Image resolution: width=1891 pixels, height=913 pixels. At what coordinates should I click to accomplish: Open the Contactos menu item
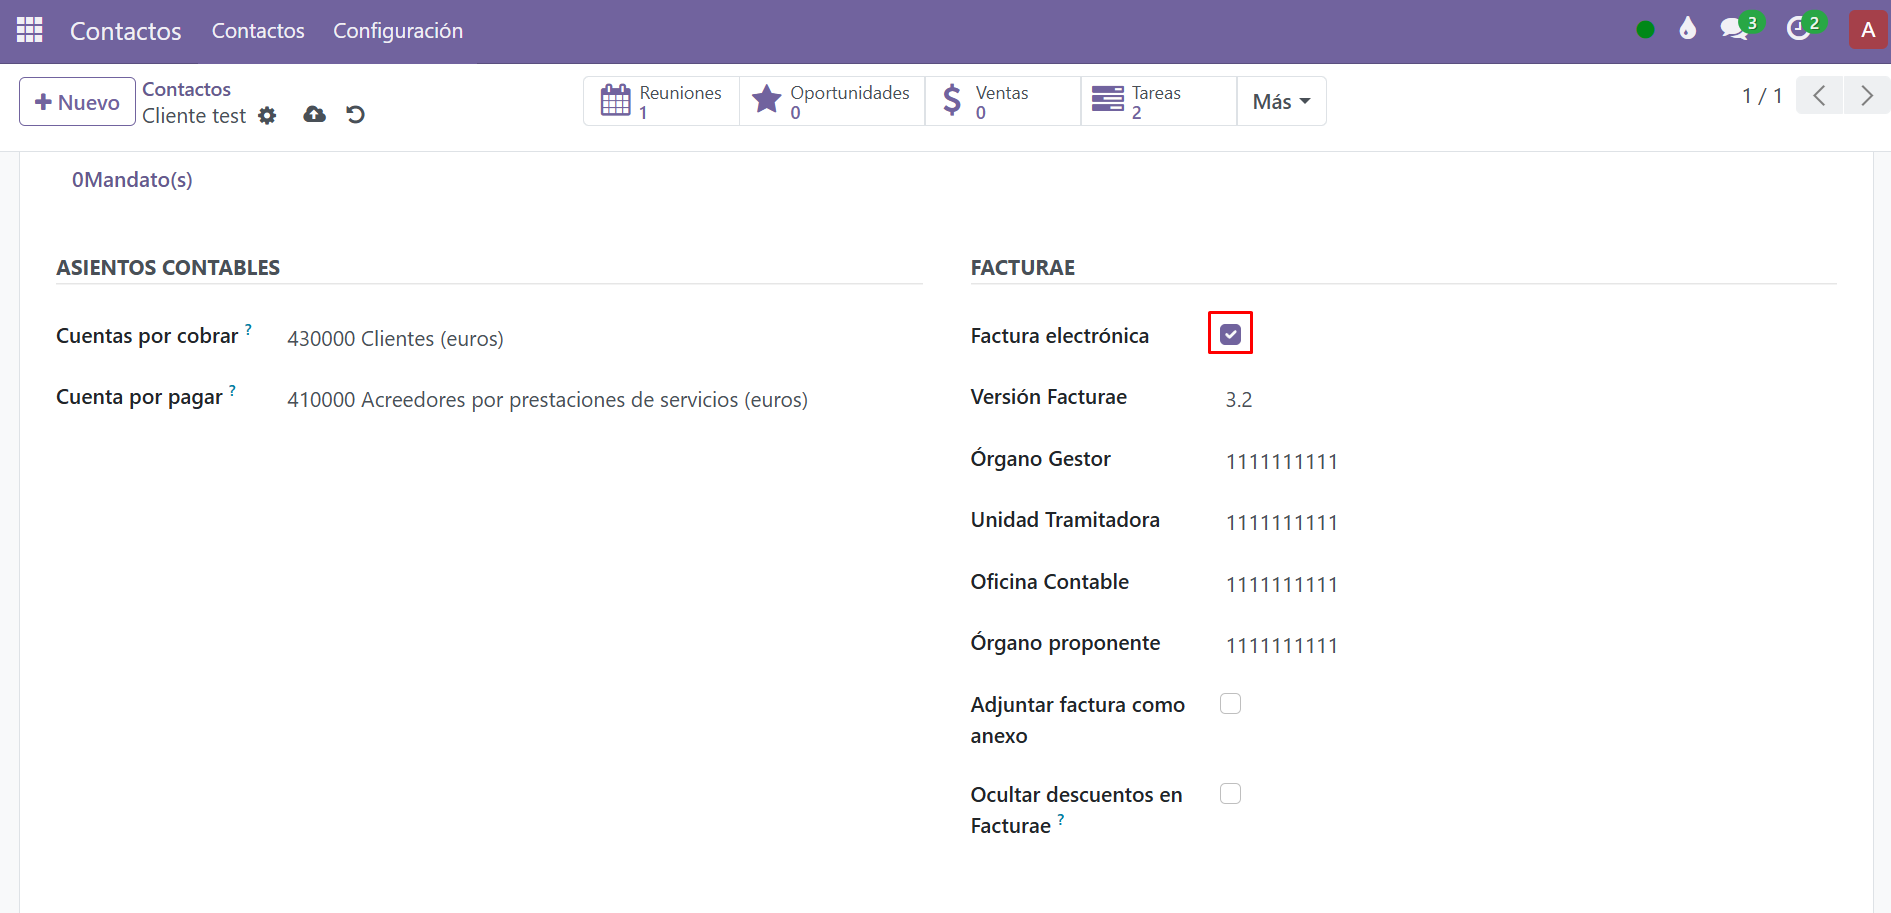[x=258, y=31]
